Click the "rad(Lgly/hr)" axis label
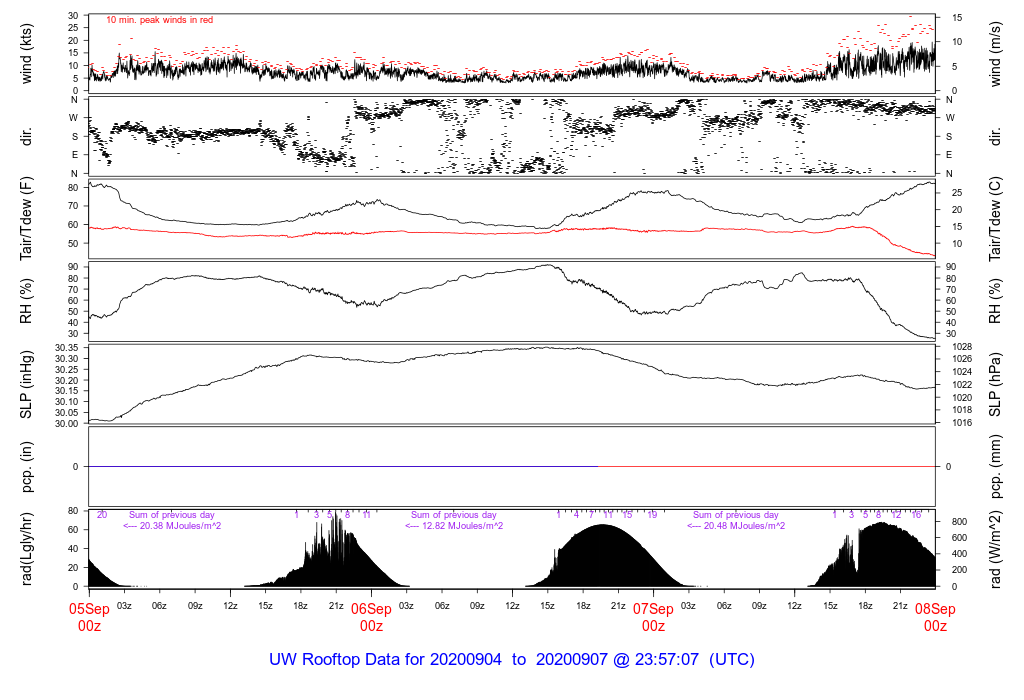Image resolution: width=1024 pixels, height=700 pixels. tap(31, 548)
